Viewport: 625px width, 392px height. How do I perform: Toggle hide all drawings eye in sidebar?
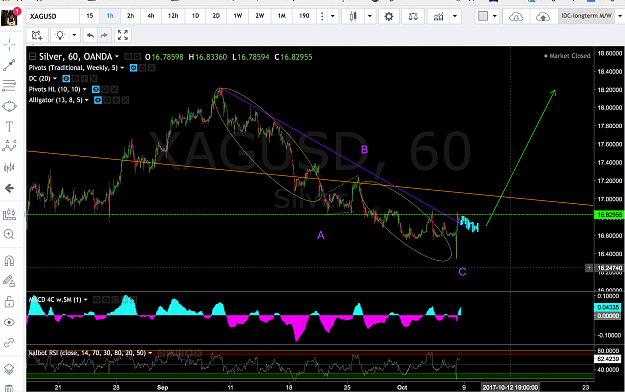pyautogui.click(x=9, y=322)
